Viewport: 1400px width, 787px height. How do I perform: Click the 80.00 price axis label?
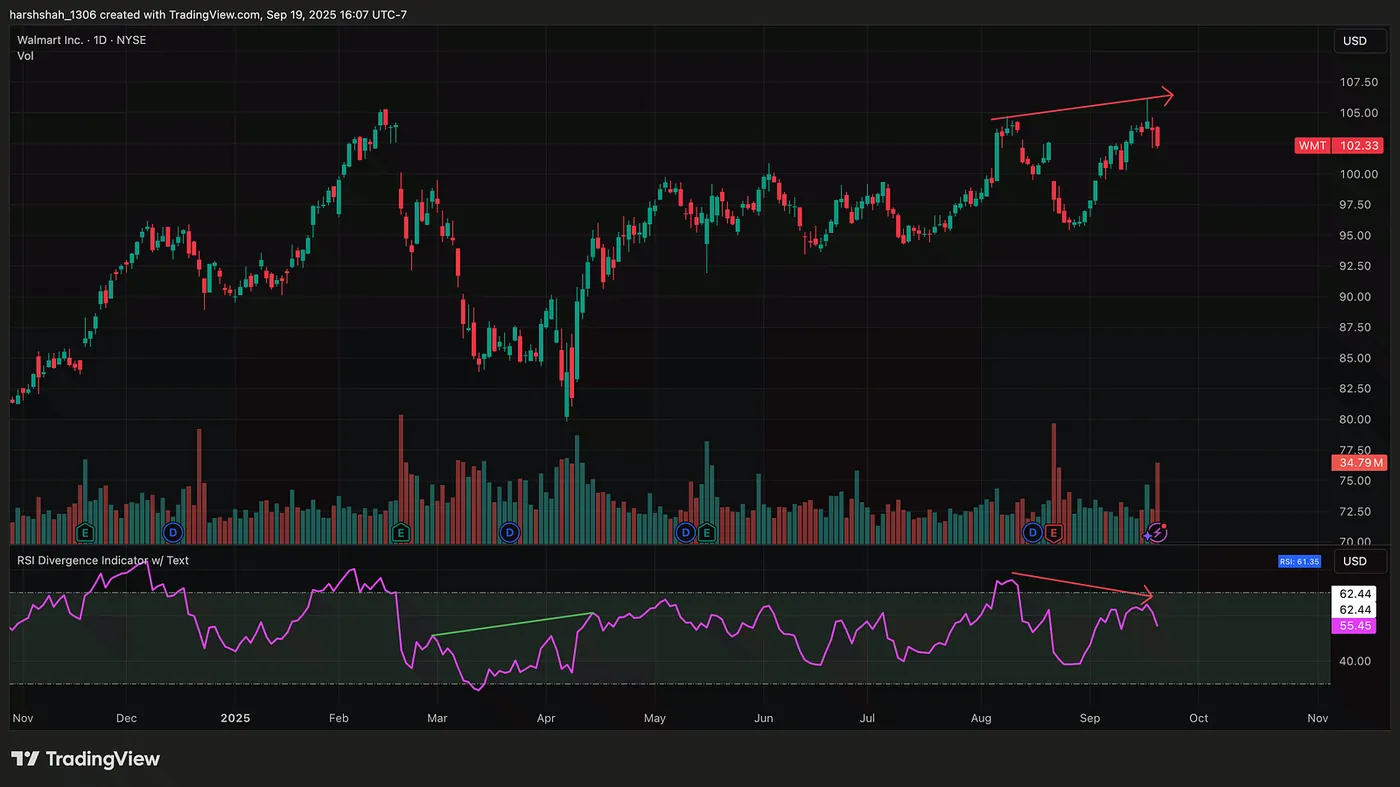pyautogui.click(x=1358, y=420)
